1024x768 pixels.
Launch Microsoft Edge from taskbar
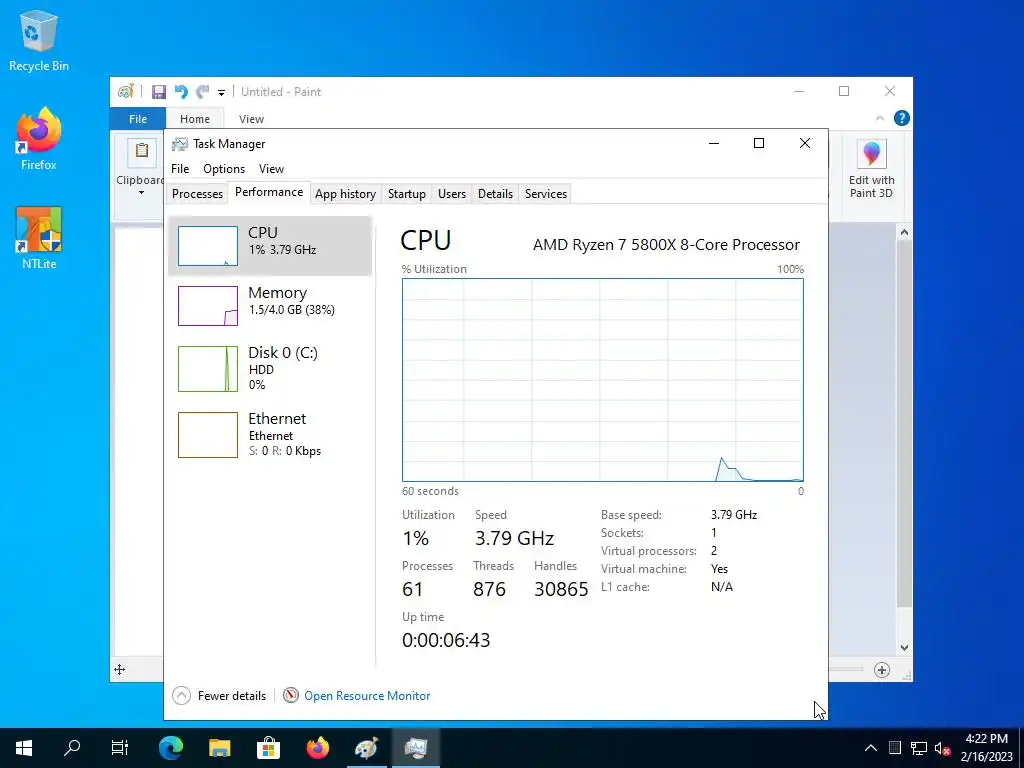click(x=171, y=748)
